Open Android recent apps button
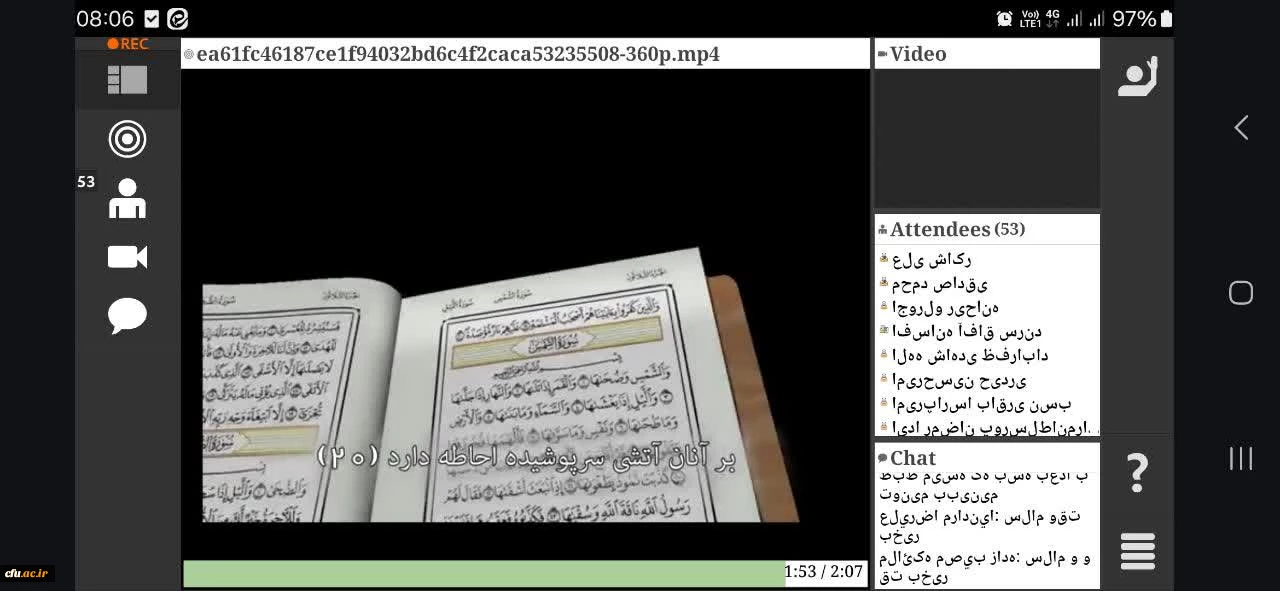Viewport: 1280px width, 591px height. click(x=1240, y=459)
